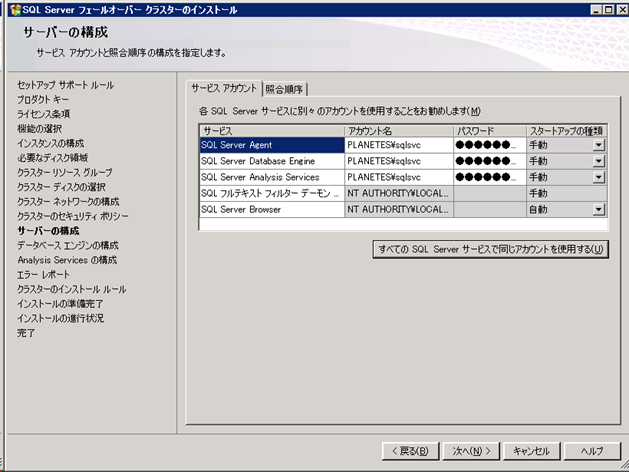Select the SQL Server Database Engine service cell

(x=272, y=161)
